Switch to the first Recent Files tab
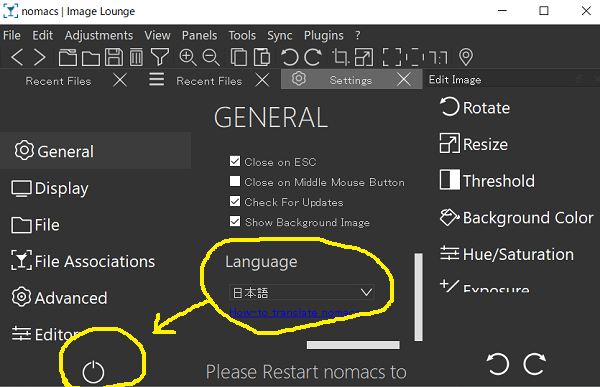The height and width of the screenshot is (387, 600). (x=58, y=81)
